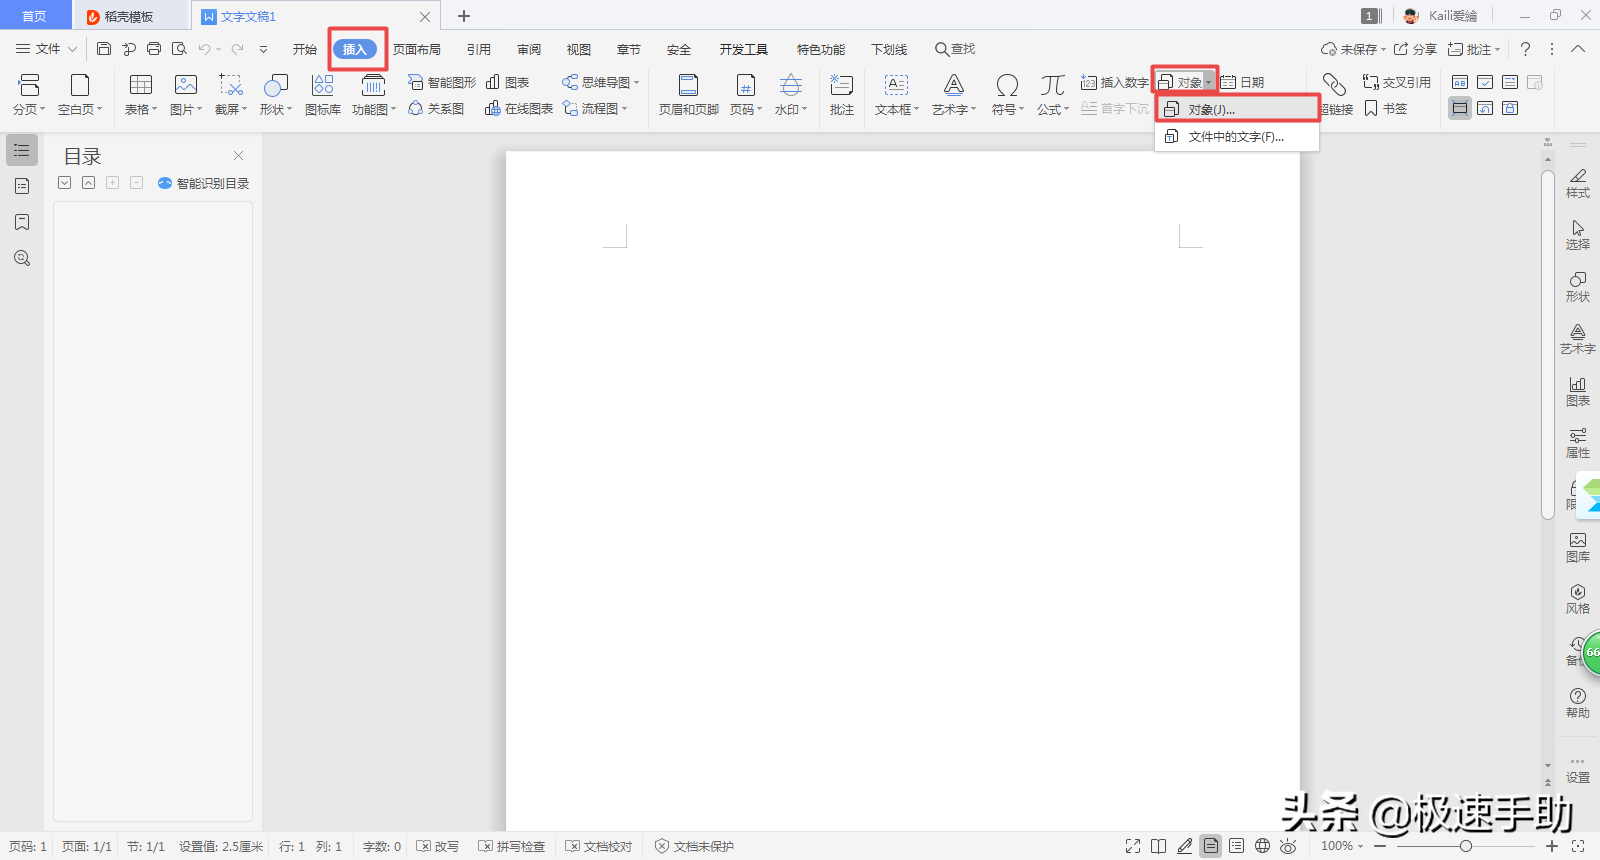
Task: Insert a Hyperlink (超链接)
Action: pyautogui.click(x=1336, y=95)
